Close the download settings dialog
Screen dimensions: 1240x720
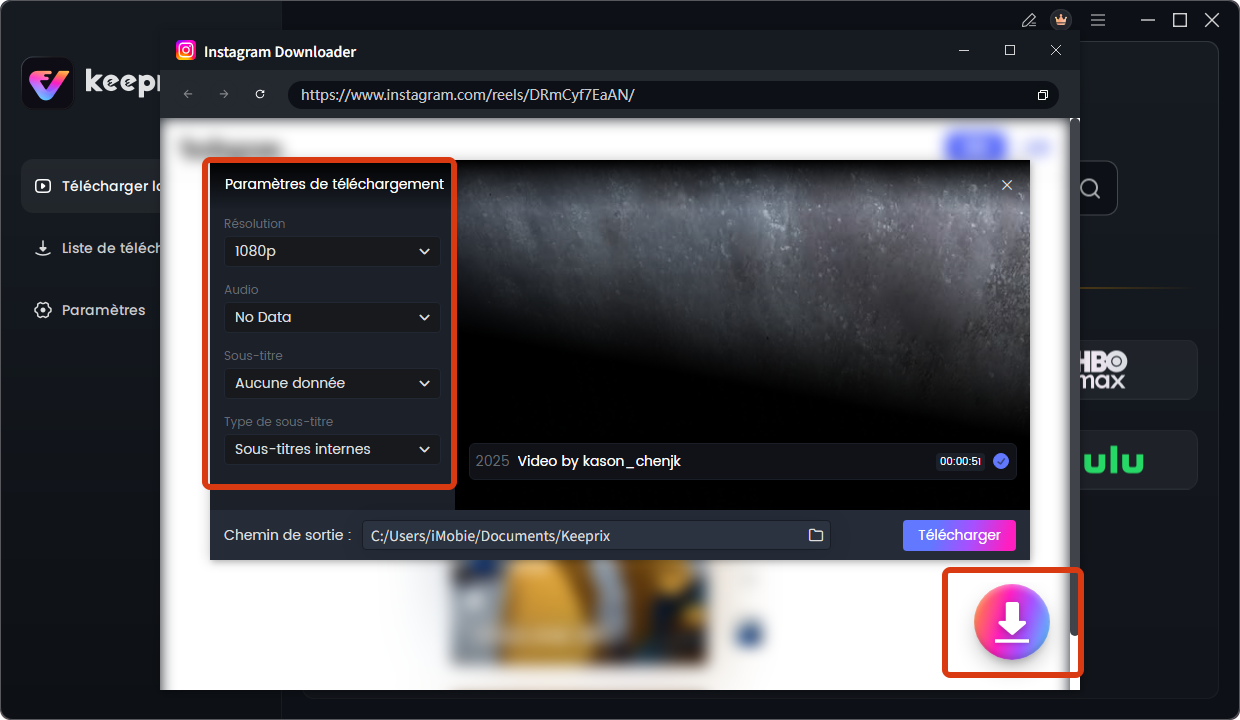[x=1007, y=185]
